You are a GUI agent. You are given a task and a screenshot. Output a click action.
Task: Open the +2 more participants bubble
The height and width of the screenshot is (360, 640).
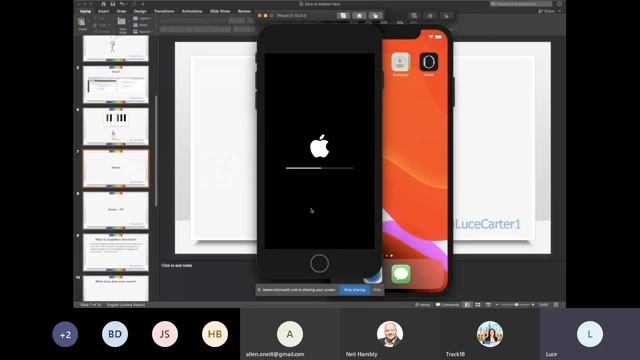point(65,334)
